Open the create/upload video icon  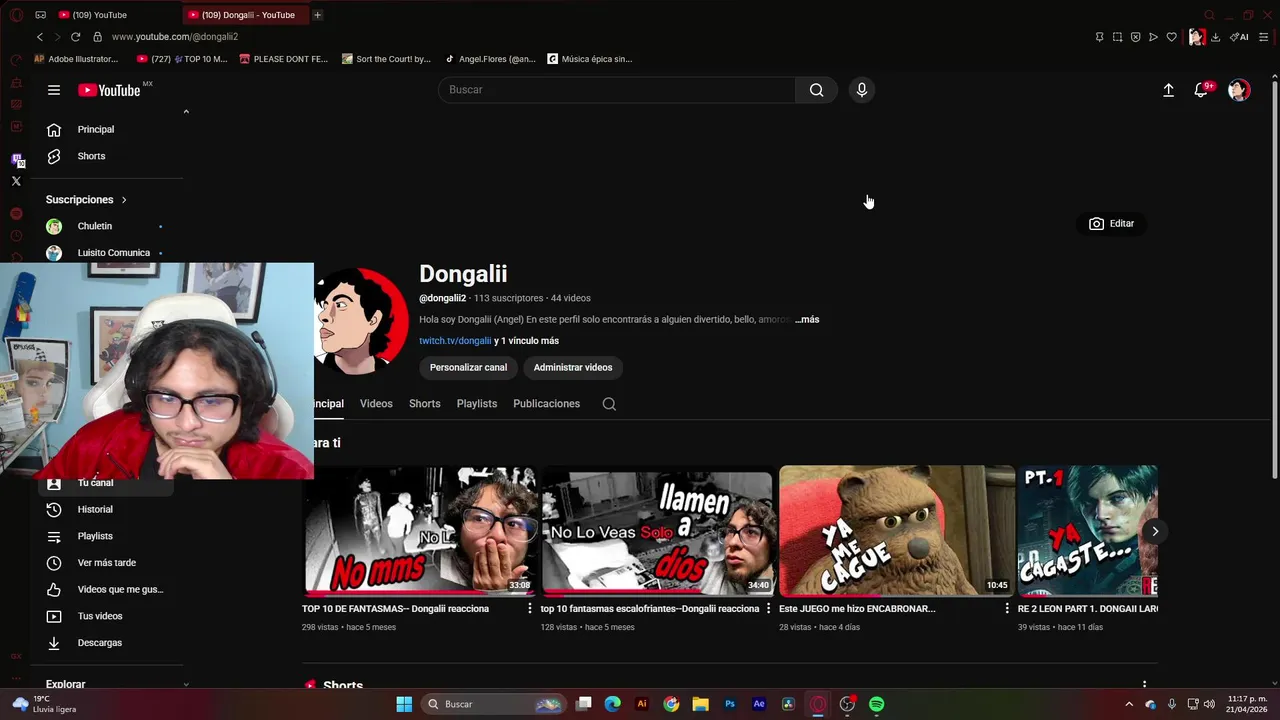1168,90
